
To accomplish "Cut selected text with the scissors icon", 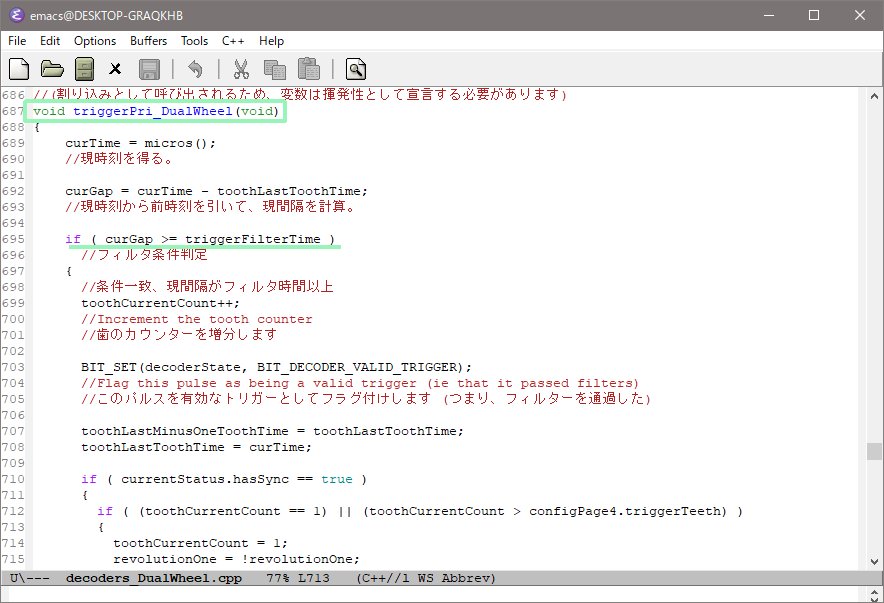I will pyautogui.click(x=241, y=69).
